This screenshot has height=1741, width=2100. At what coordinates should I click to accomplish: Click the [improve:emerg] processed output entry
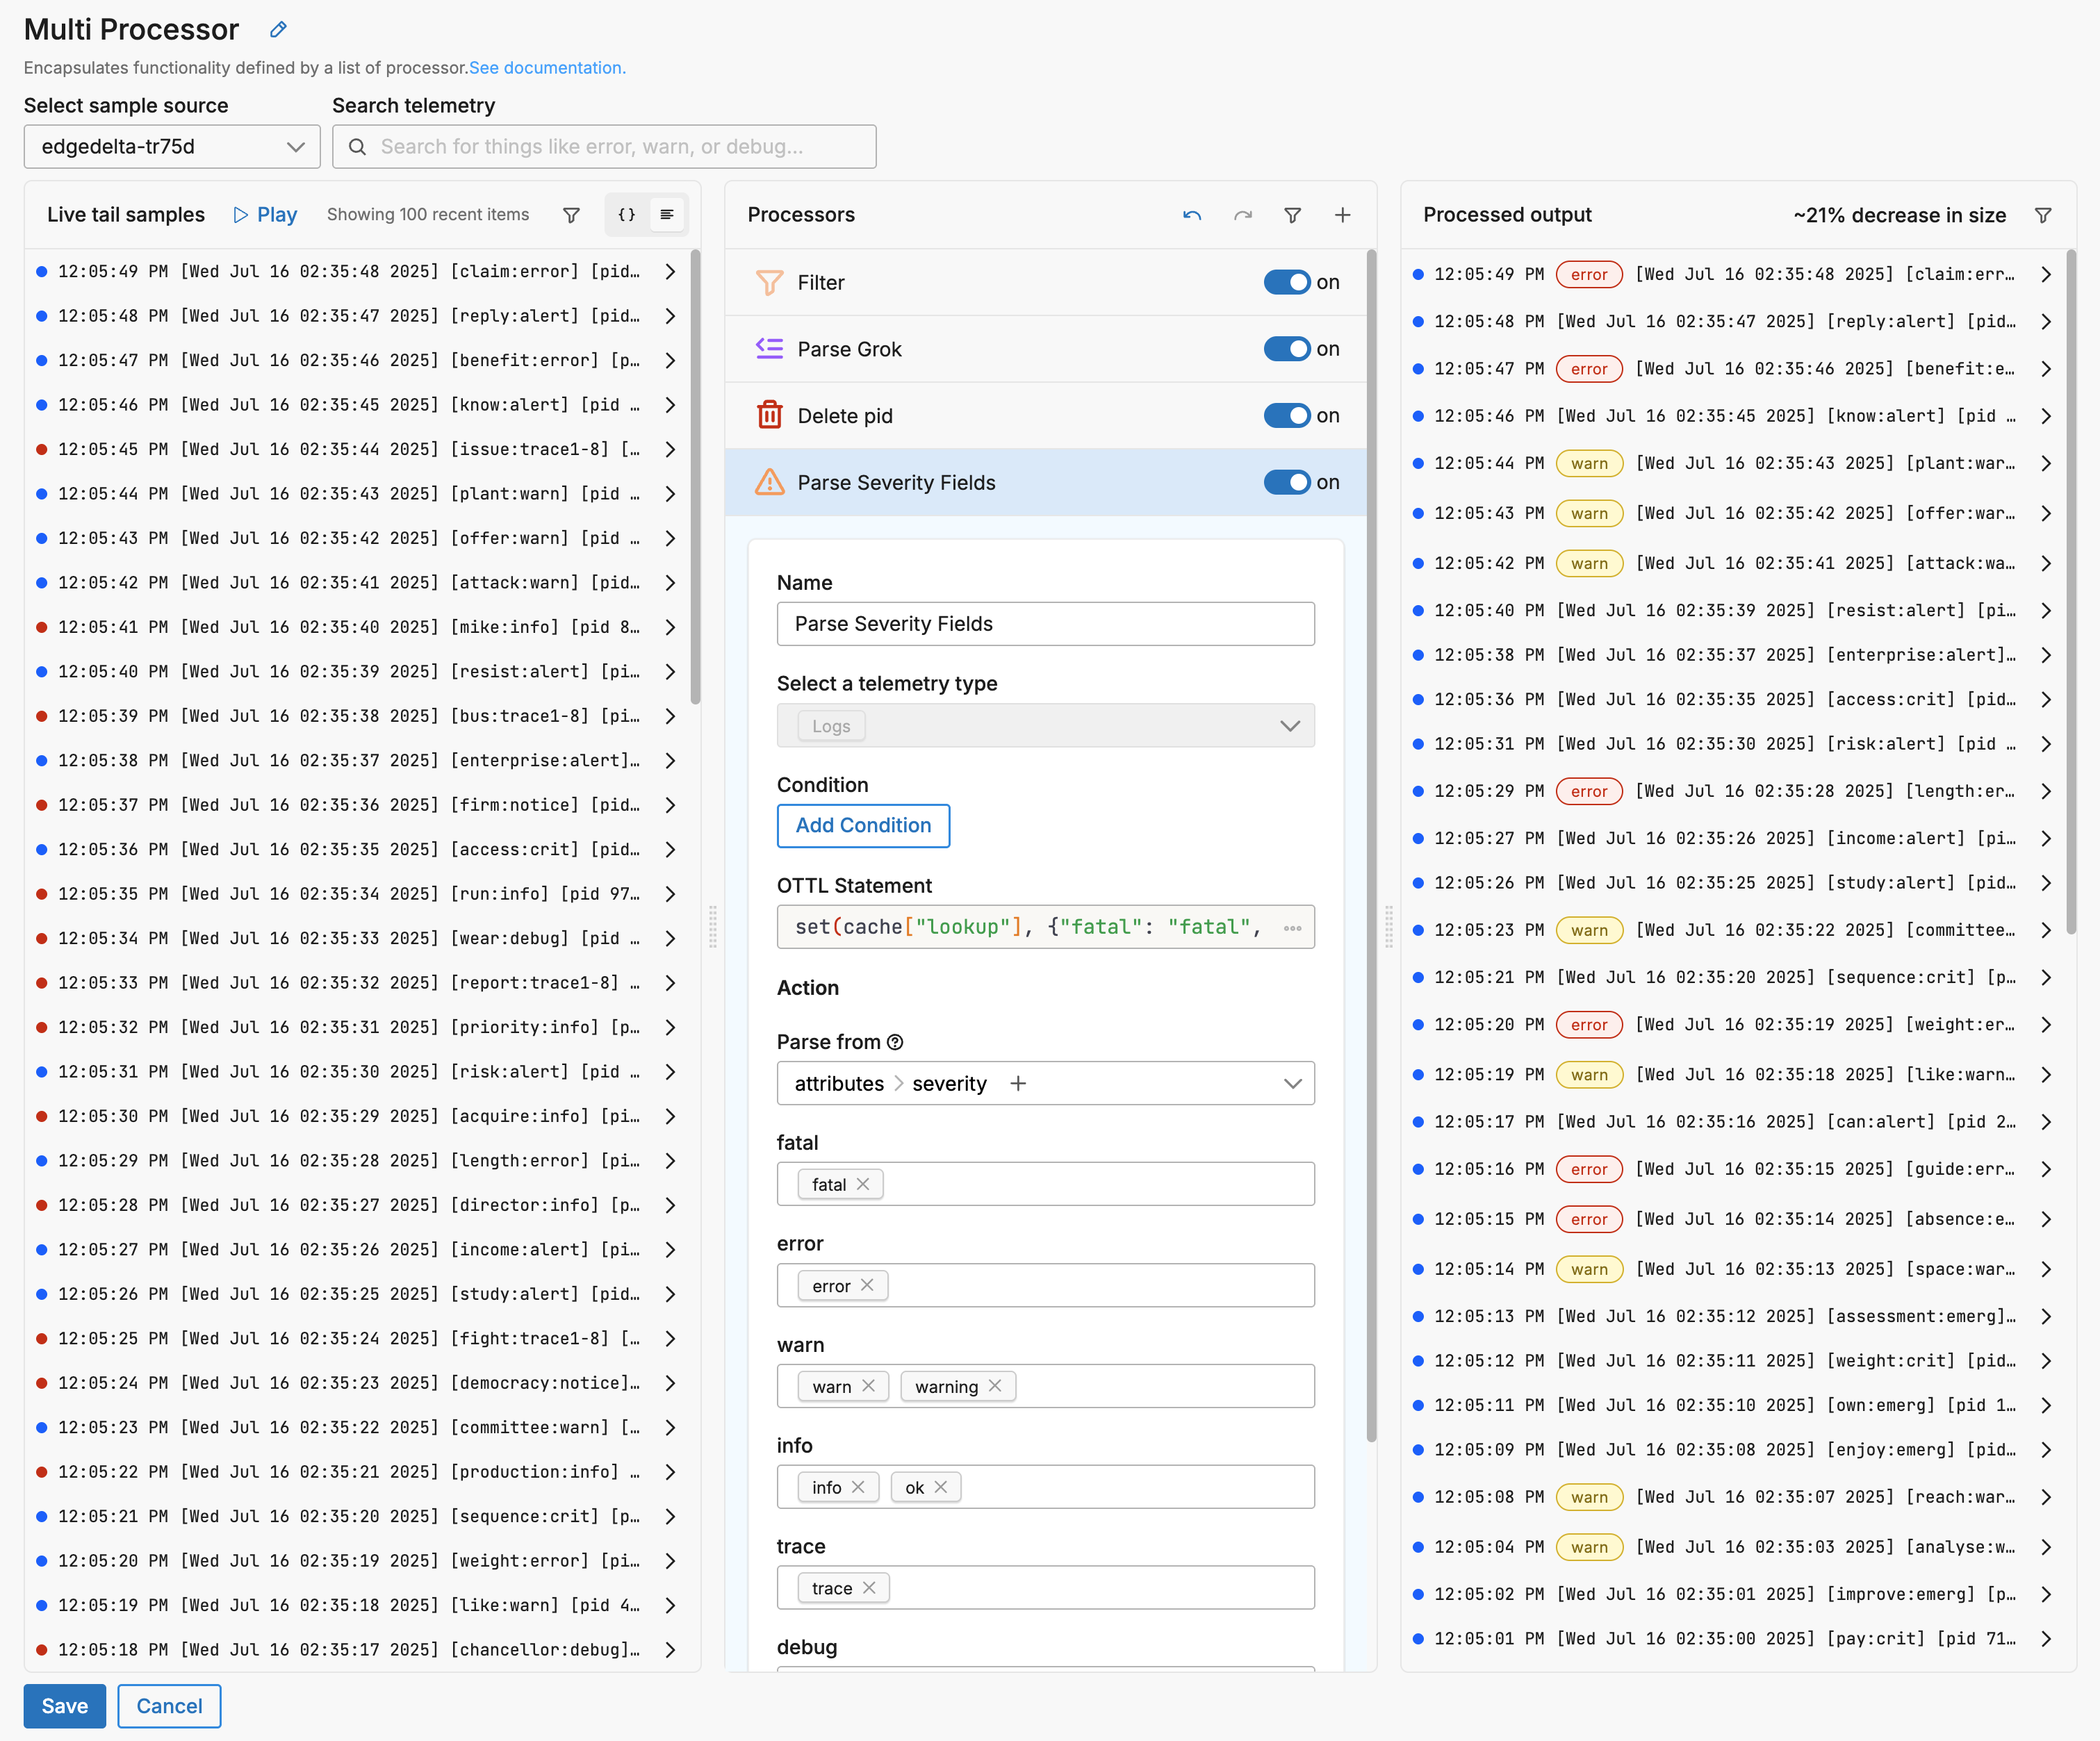tap(1733, 1594)
